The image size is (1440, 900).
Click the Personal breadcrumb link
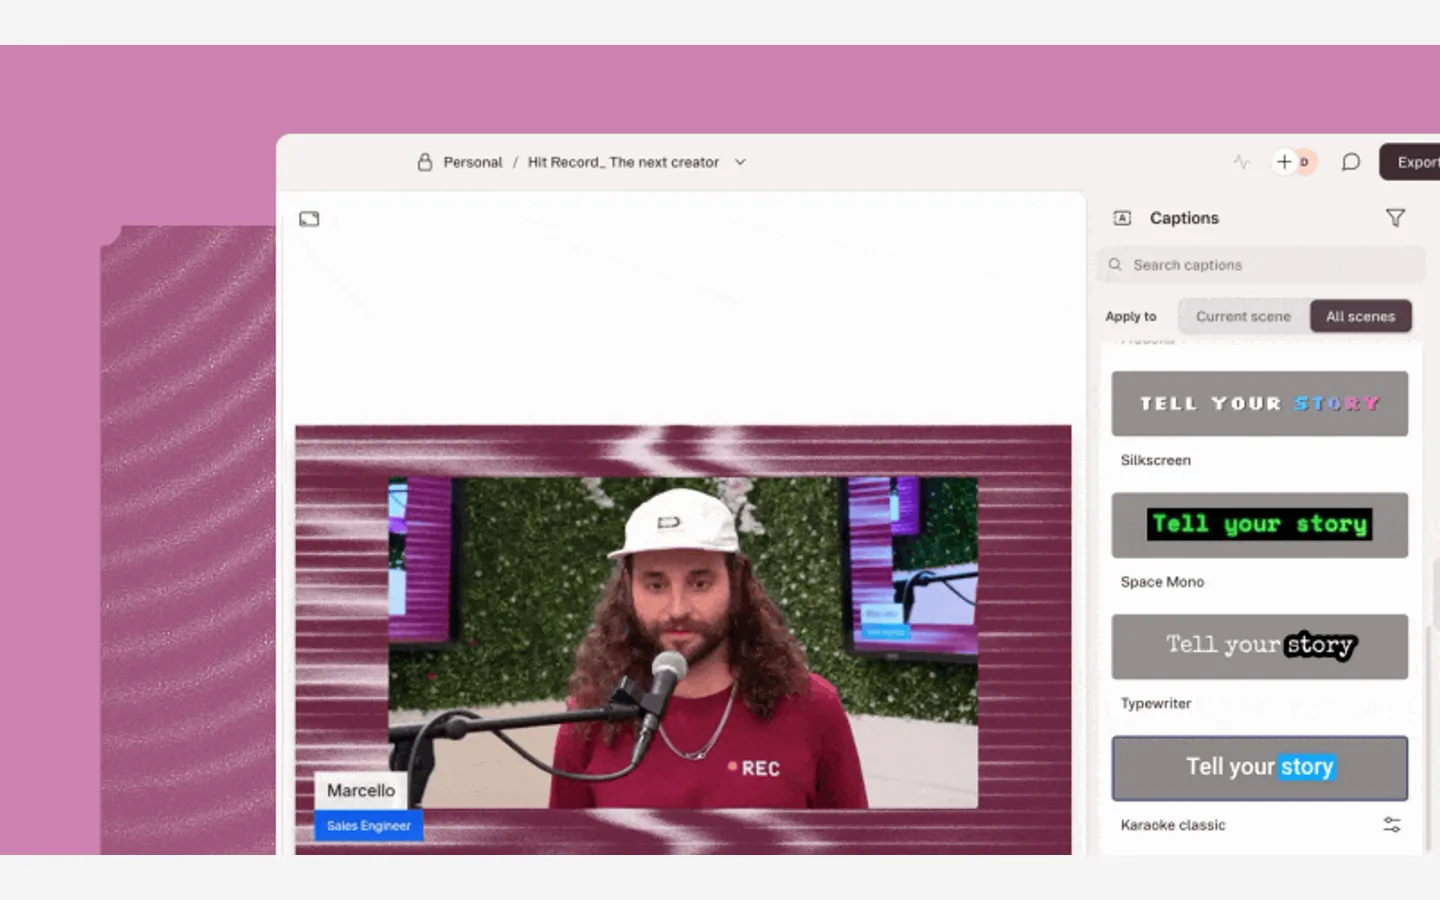coord(473,162)
